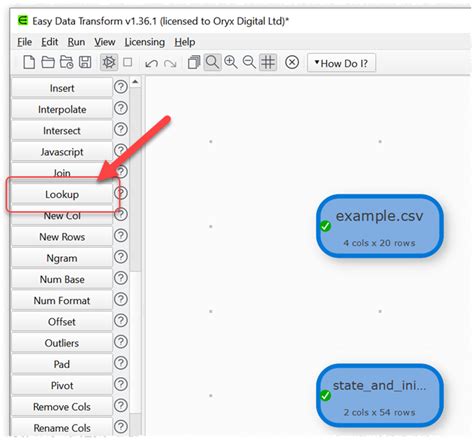
Task: Click the Javascript transform button
Action: [x=62, y=152]
